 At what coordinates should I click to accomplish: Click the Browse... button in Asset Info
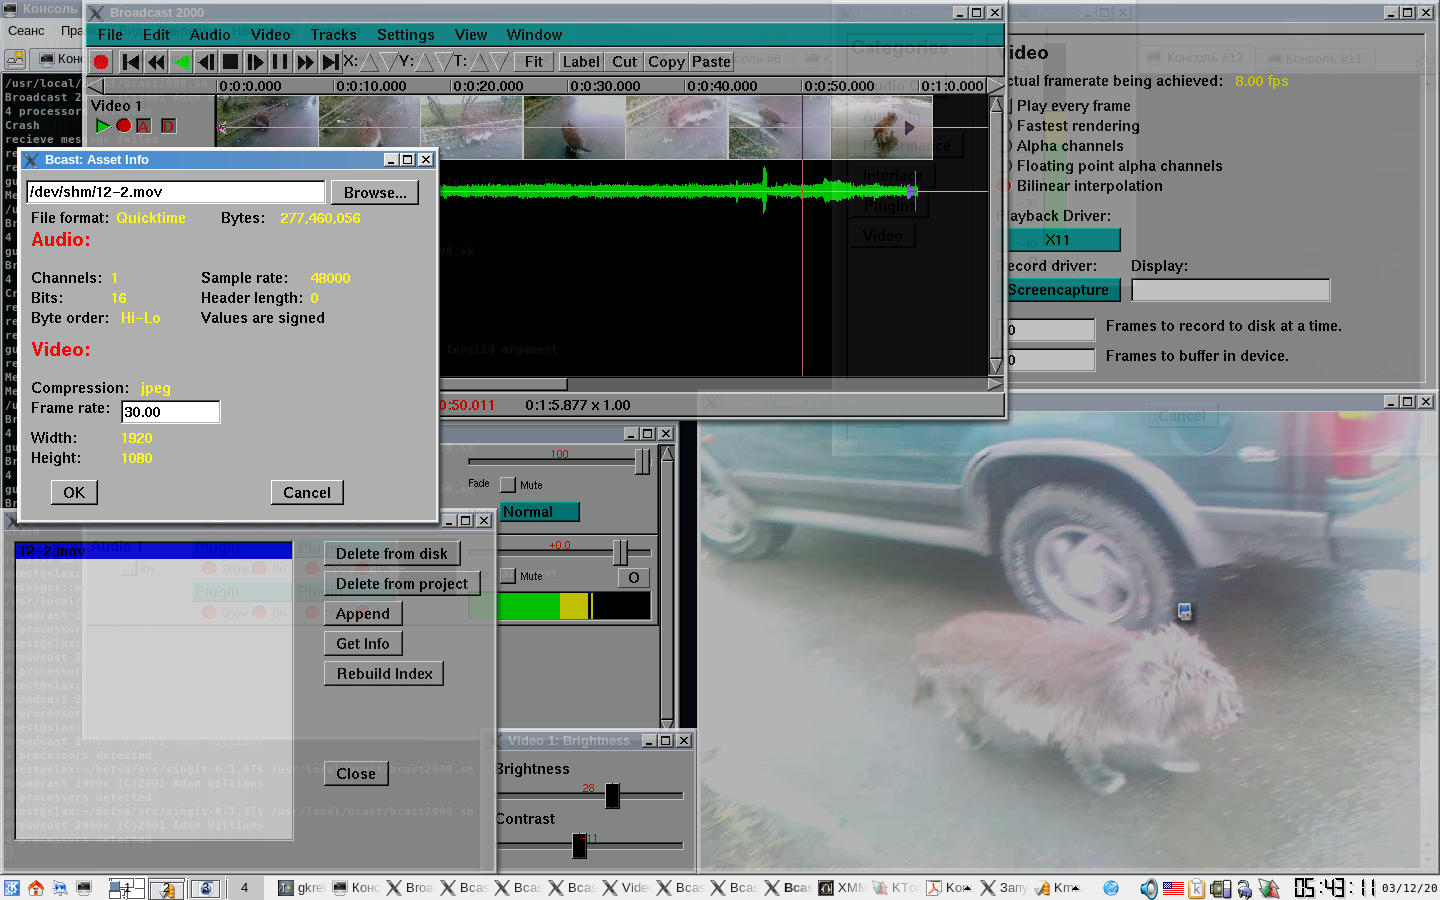click(375, 193)
